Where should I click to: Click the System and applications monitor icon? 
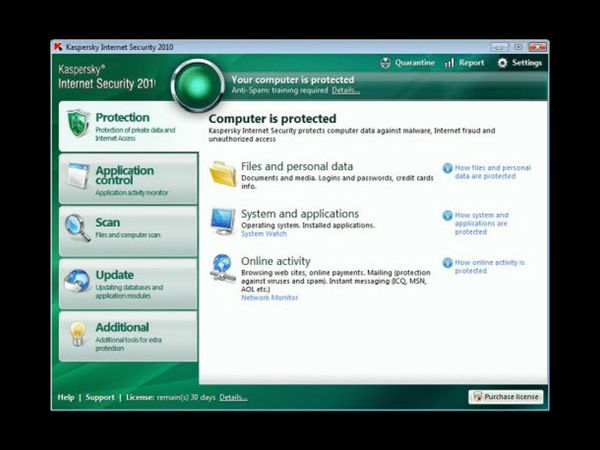[x=223, y=222]
